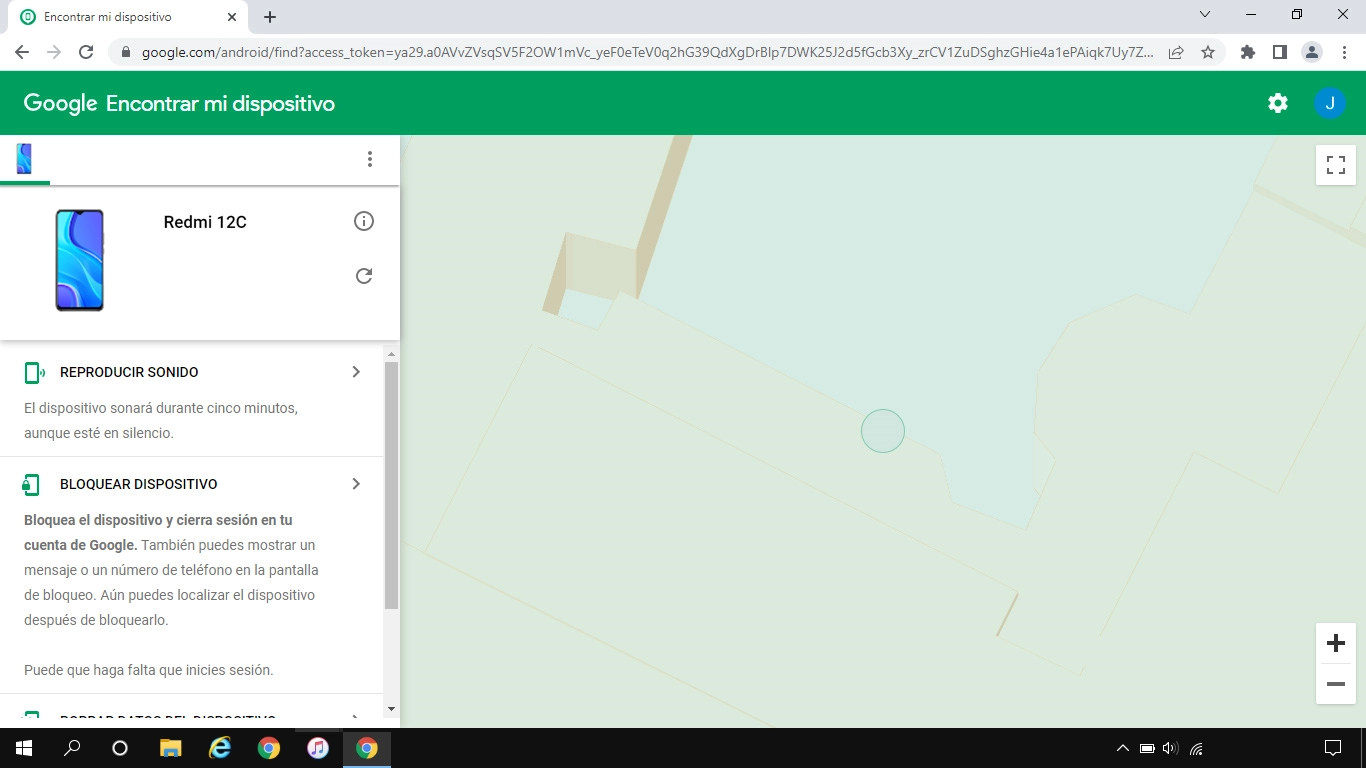
Task: Open File Explorer from the taskbar
Action: tap(171, 748)
